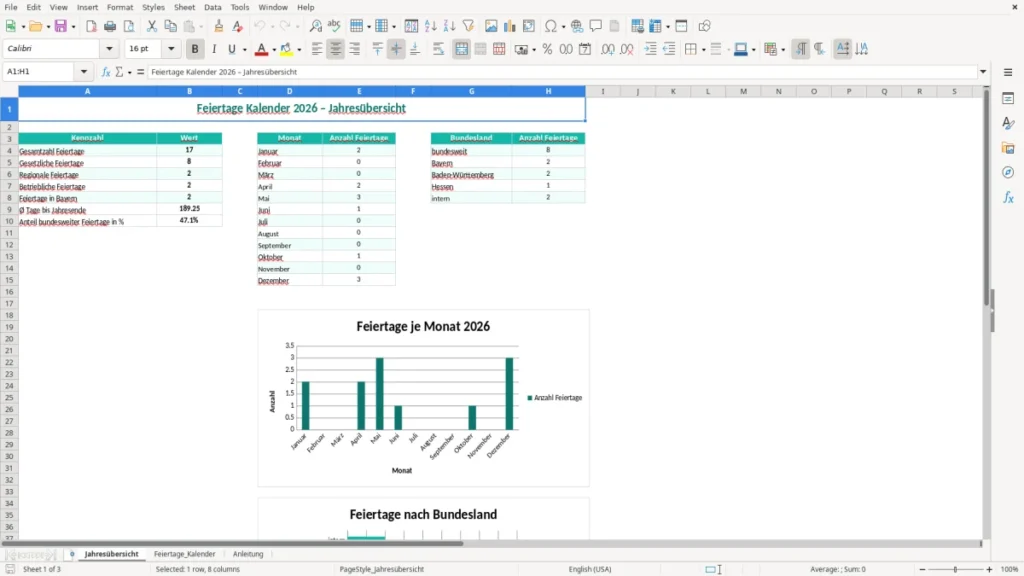Image resolution: width=1024 pixels, height=576 pixels.
Task: Toggle Merge and Center Cells
Action: tap(461, 49)
